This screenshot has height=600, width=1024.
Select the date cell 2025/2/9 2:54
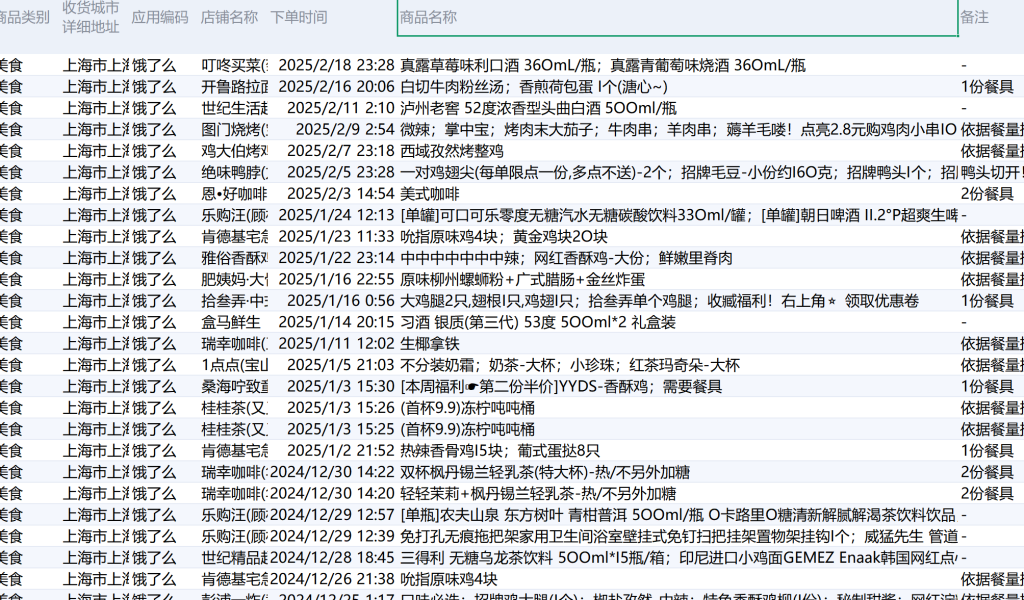pos(345,130)
